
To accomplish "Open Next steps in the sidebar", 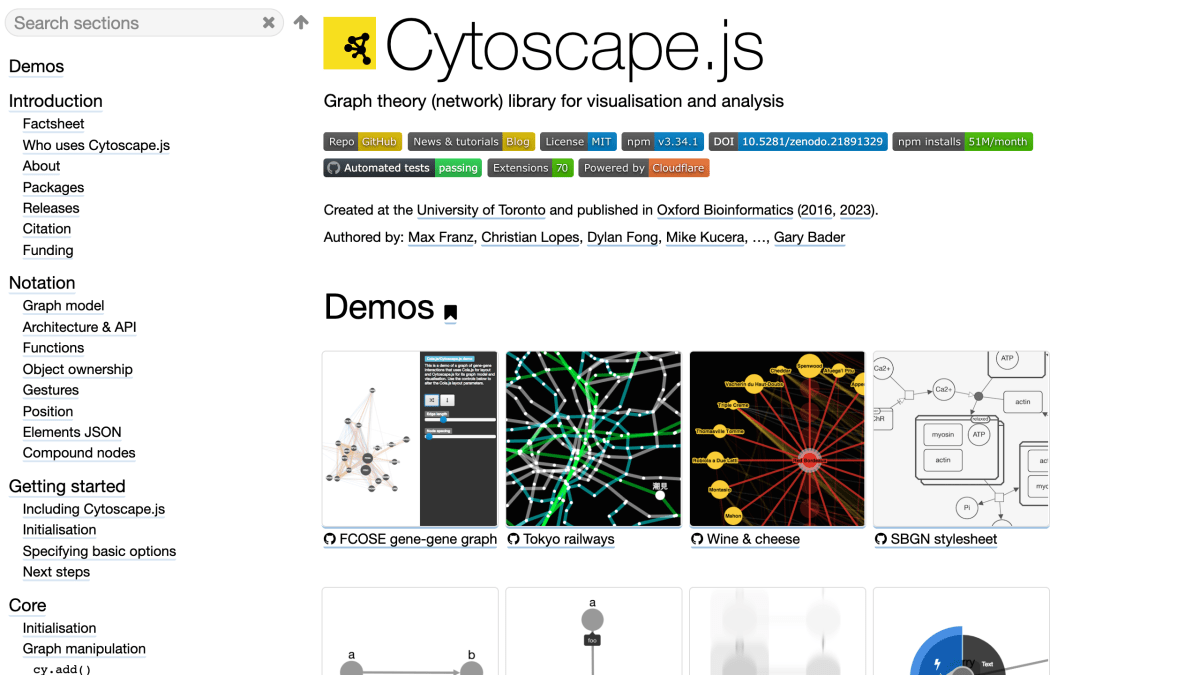I will [x=56, y=572].
